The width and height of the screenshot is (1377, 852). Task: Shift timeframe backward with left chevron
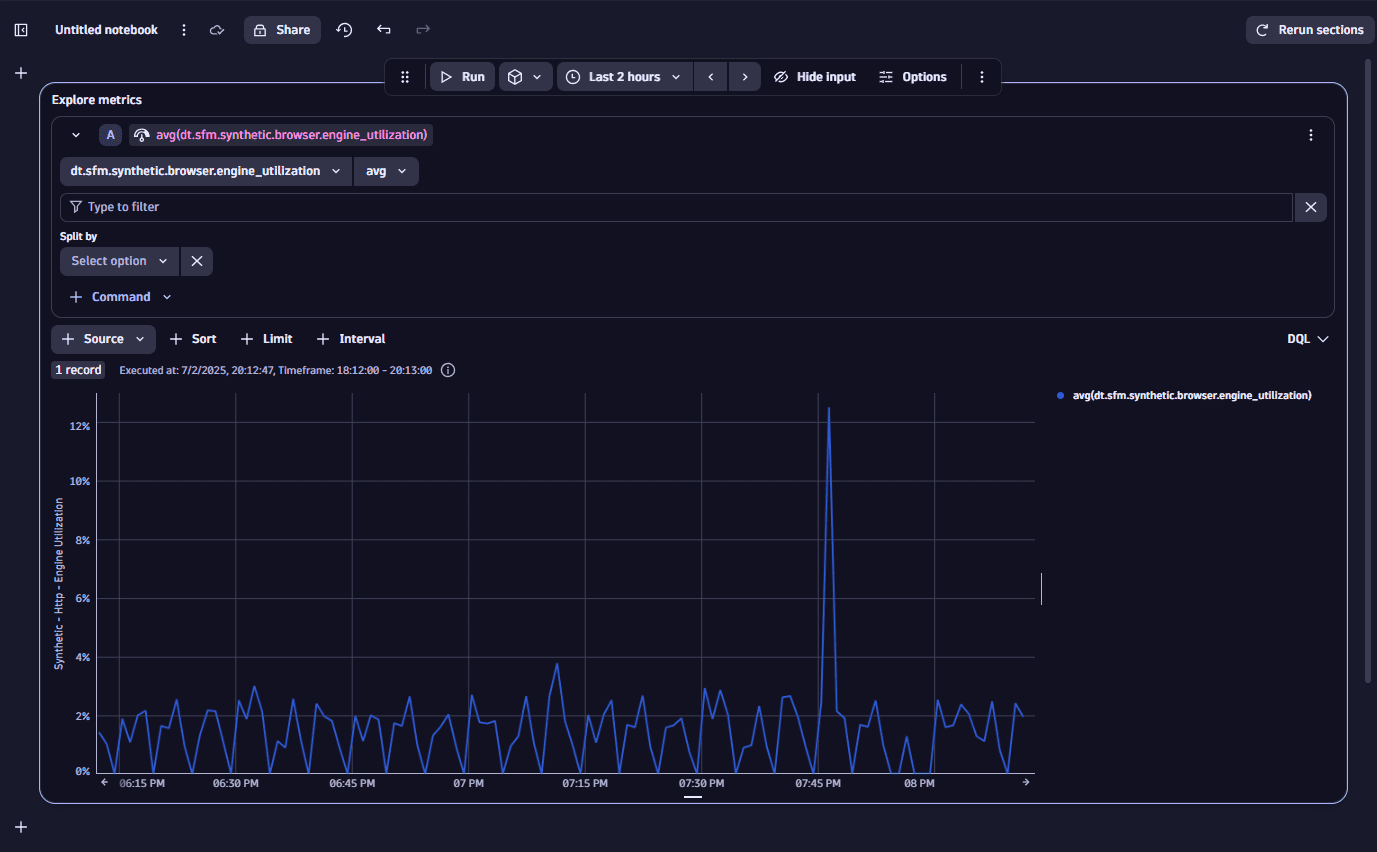coord(710,77)
